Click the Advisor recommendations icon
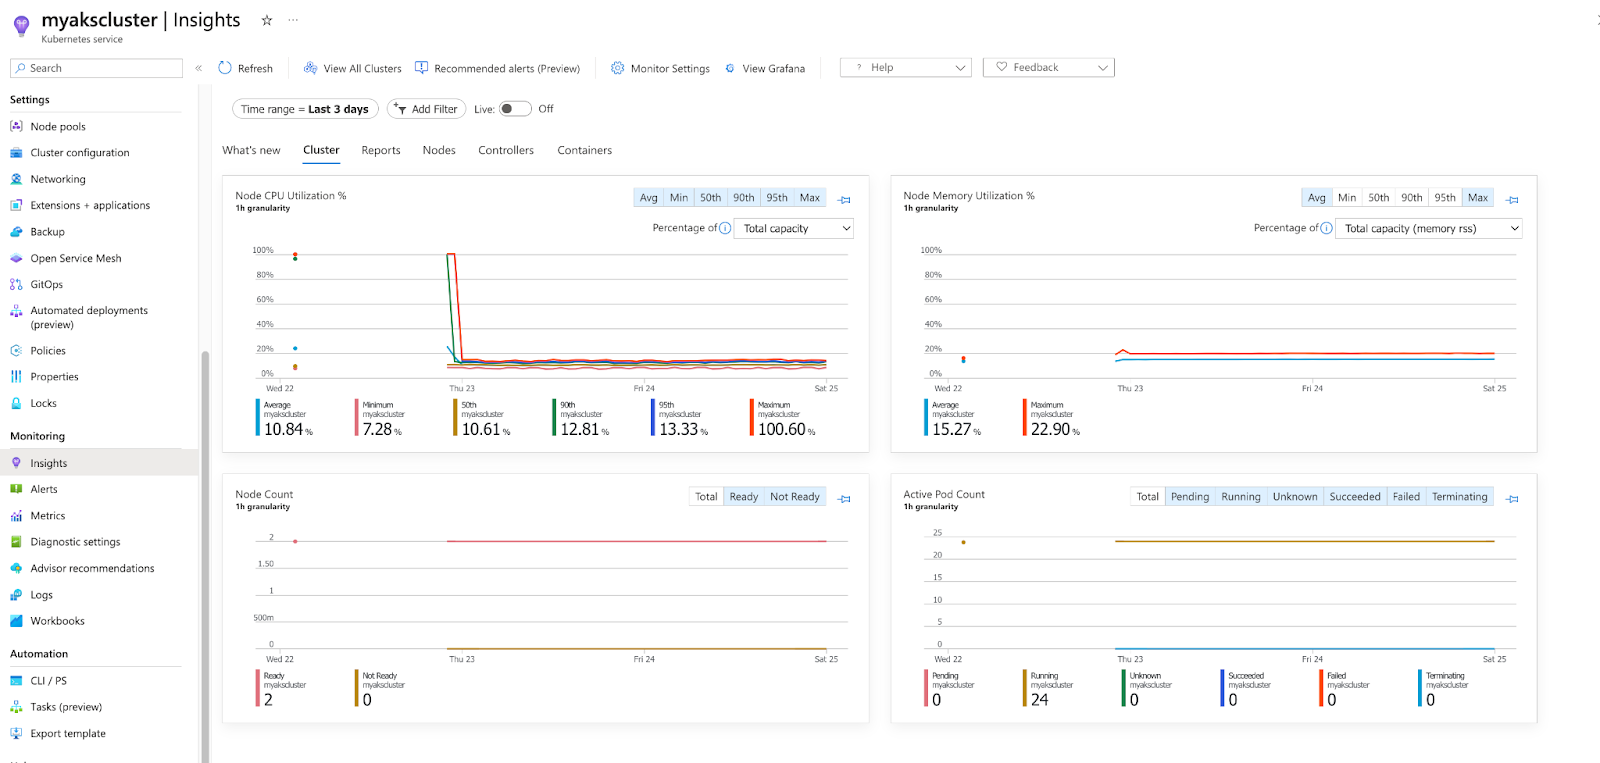The width and height of the screenshot is (1600, 763). point(16,568)
